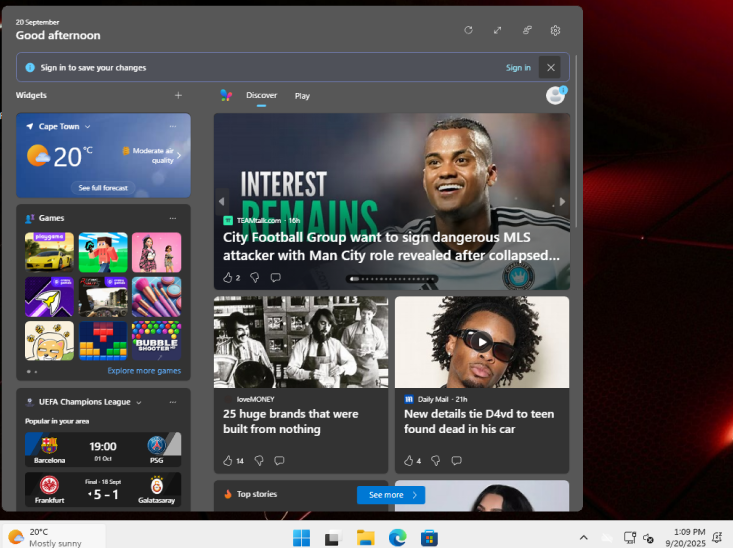Open City Football Group headline article
733x548 pixels.
click(391, 246)
